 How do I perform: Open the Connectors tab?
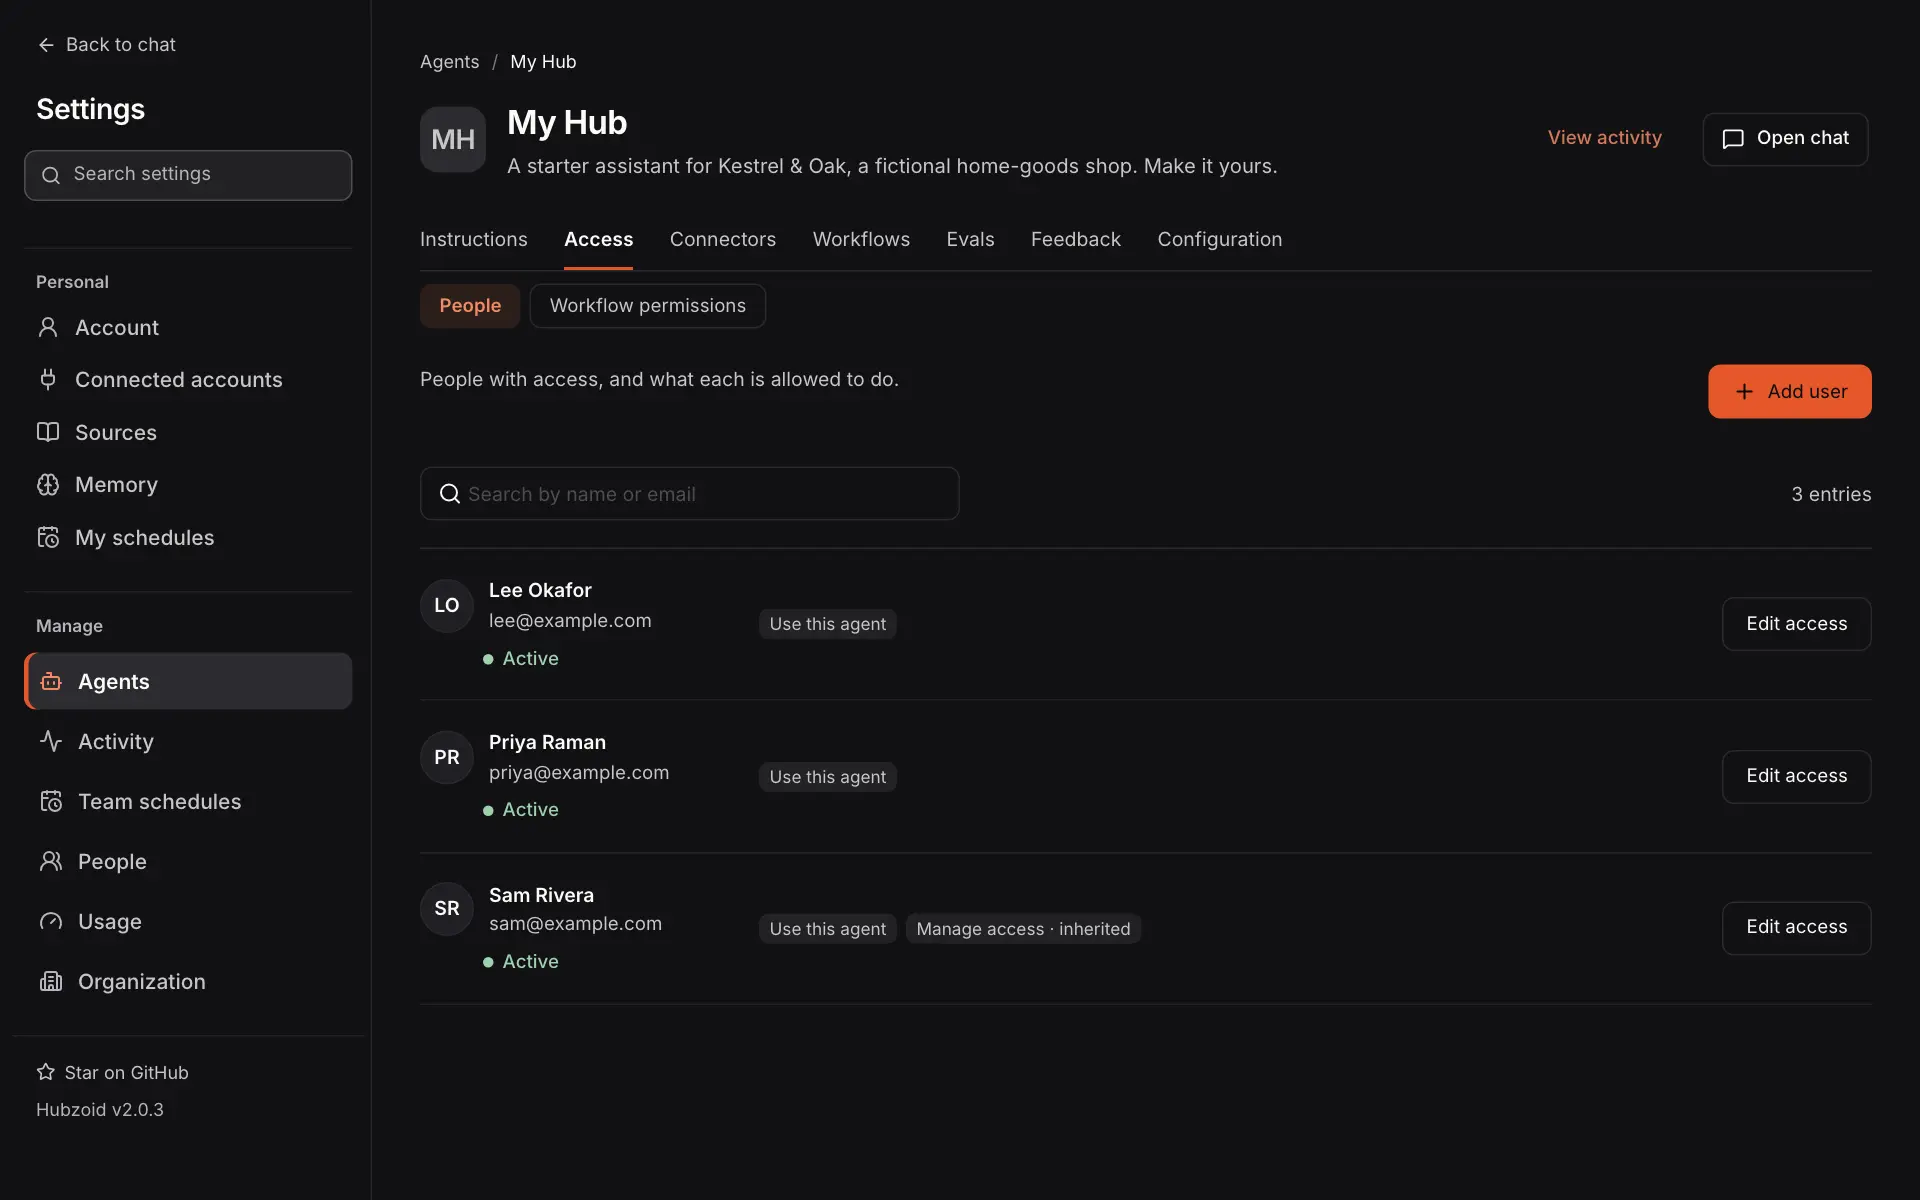click(723, 239)
